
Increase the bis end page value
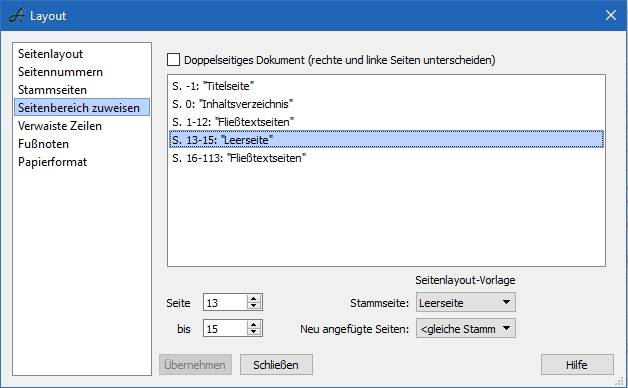click(x=254, y=324)
